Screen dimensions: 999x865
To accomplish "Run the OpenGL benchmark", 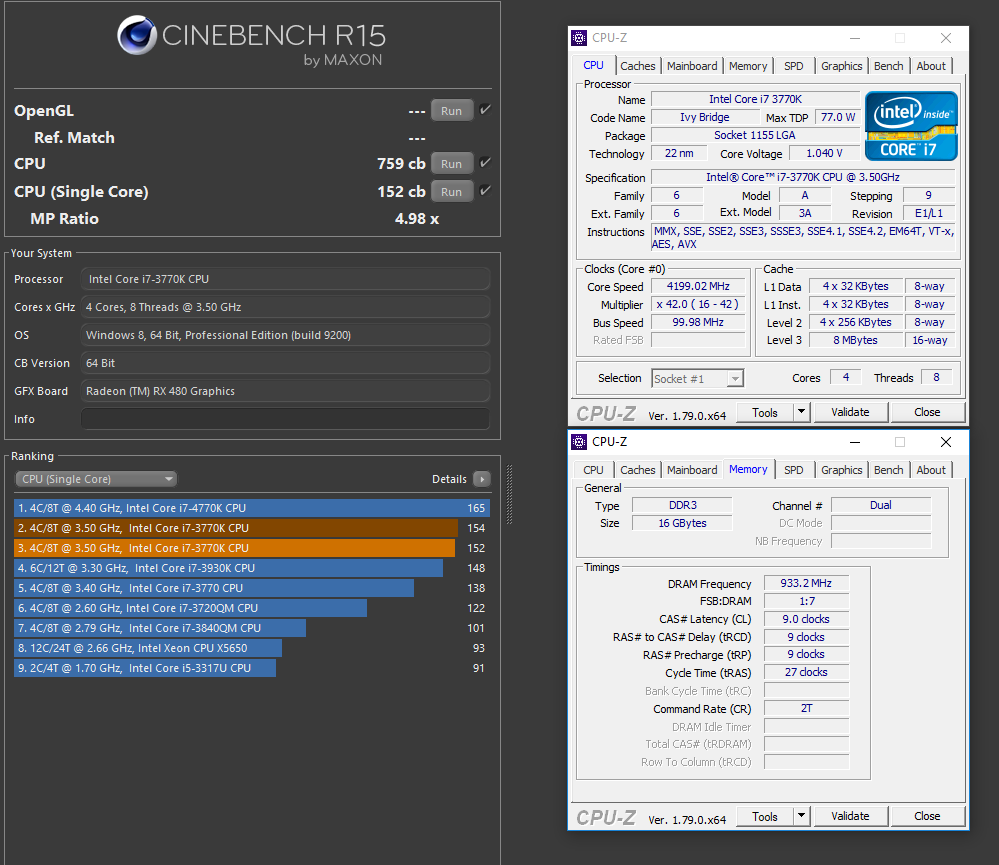I will pos(452,110).
